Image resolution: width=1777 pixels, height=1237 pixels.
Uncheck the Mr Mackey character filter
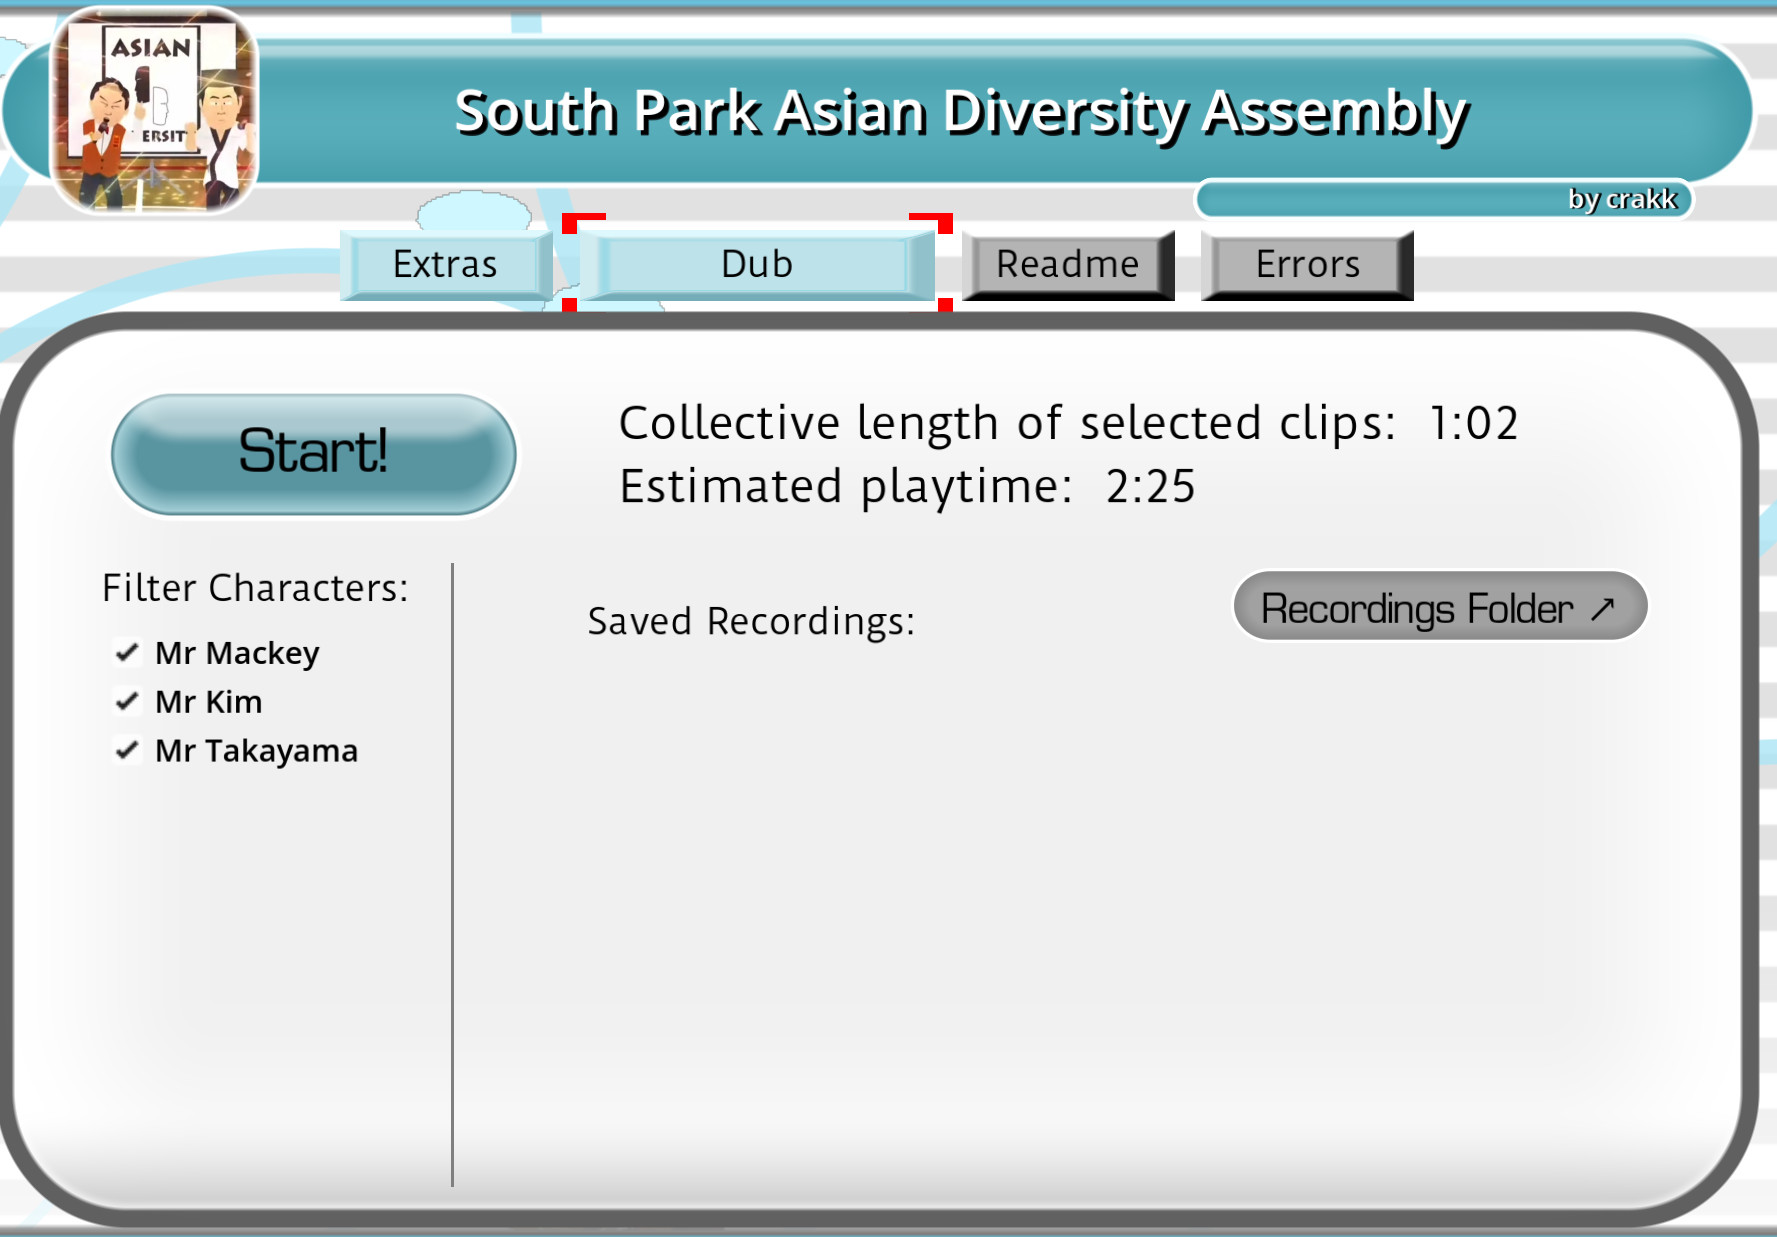127,653
